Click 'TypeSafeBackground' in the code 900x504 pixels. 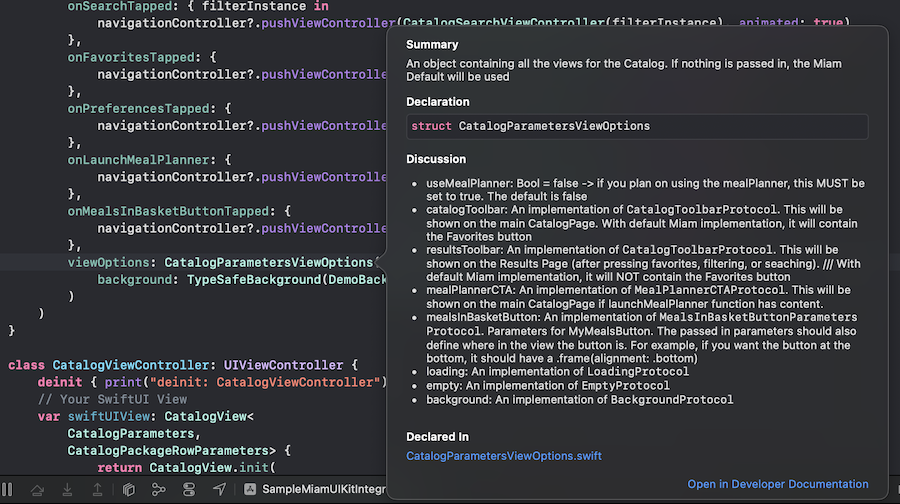(x=254, y=280)
